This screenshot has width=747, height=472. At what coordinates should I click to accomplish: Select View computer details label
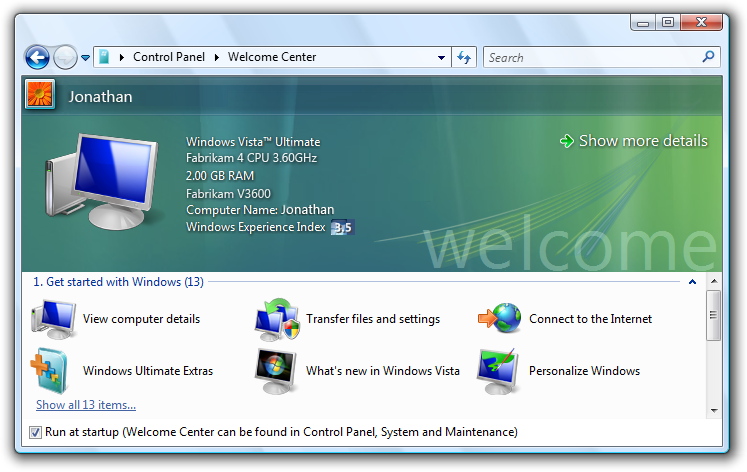pos(141,319)
